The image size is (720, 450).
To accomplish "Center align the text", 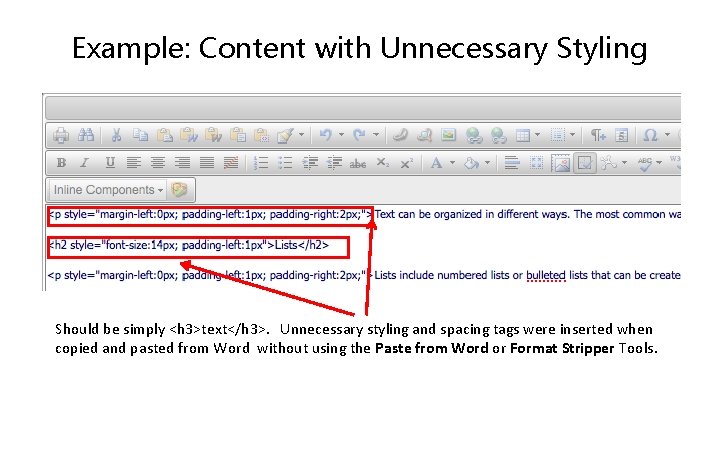I will 158,163.
